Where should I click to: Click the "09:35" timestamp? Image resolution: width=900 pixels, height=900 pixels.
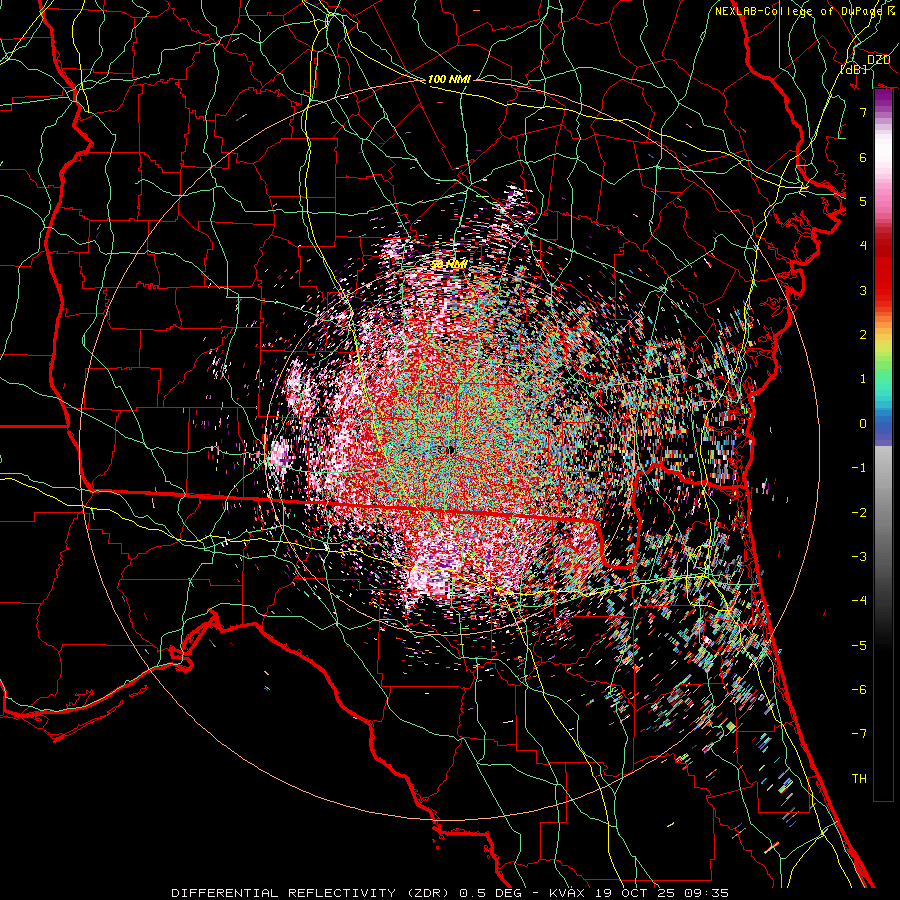[709, 893]
